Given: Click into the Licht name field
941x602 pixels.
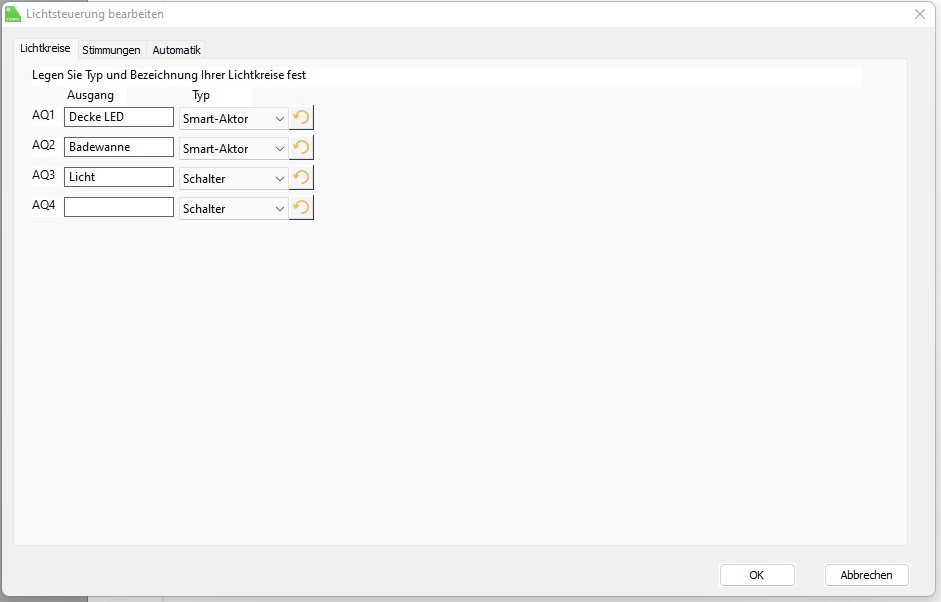Looking at the screenshot, I should (x=118, y=177).
